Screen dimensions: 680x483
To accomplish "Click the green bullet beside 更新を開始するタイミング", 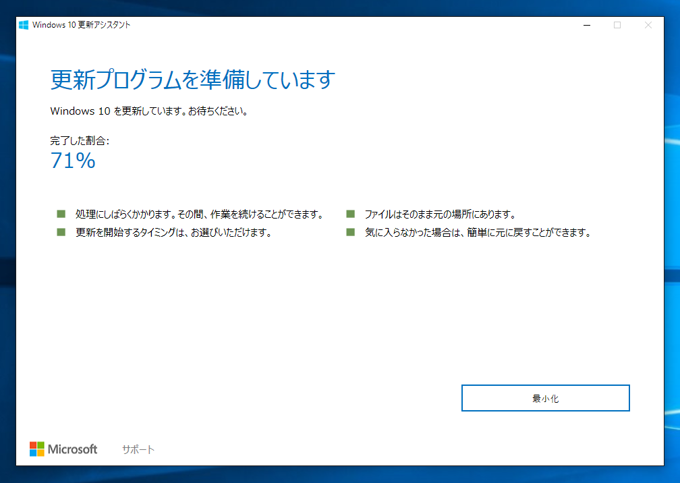I will point(61,232).
